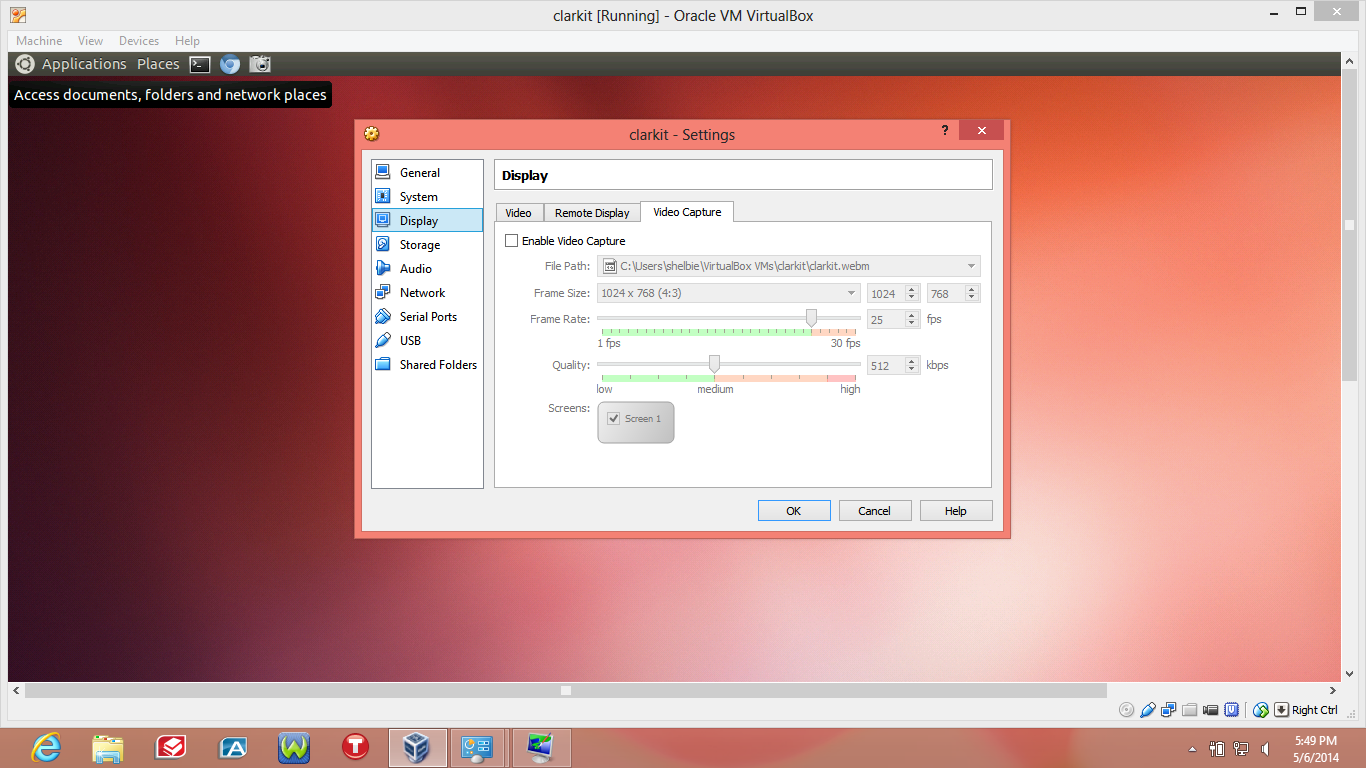Image resolution: width=1366 pixels, height=768 pixels.
Task: Open the VirtualBox Machine menu
Action: coord(39,41)
